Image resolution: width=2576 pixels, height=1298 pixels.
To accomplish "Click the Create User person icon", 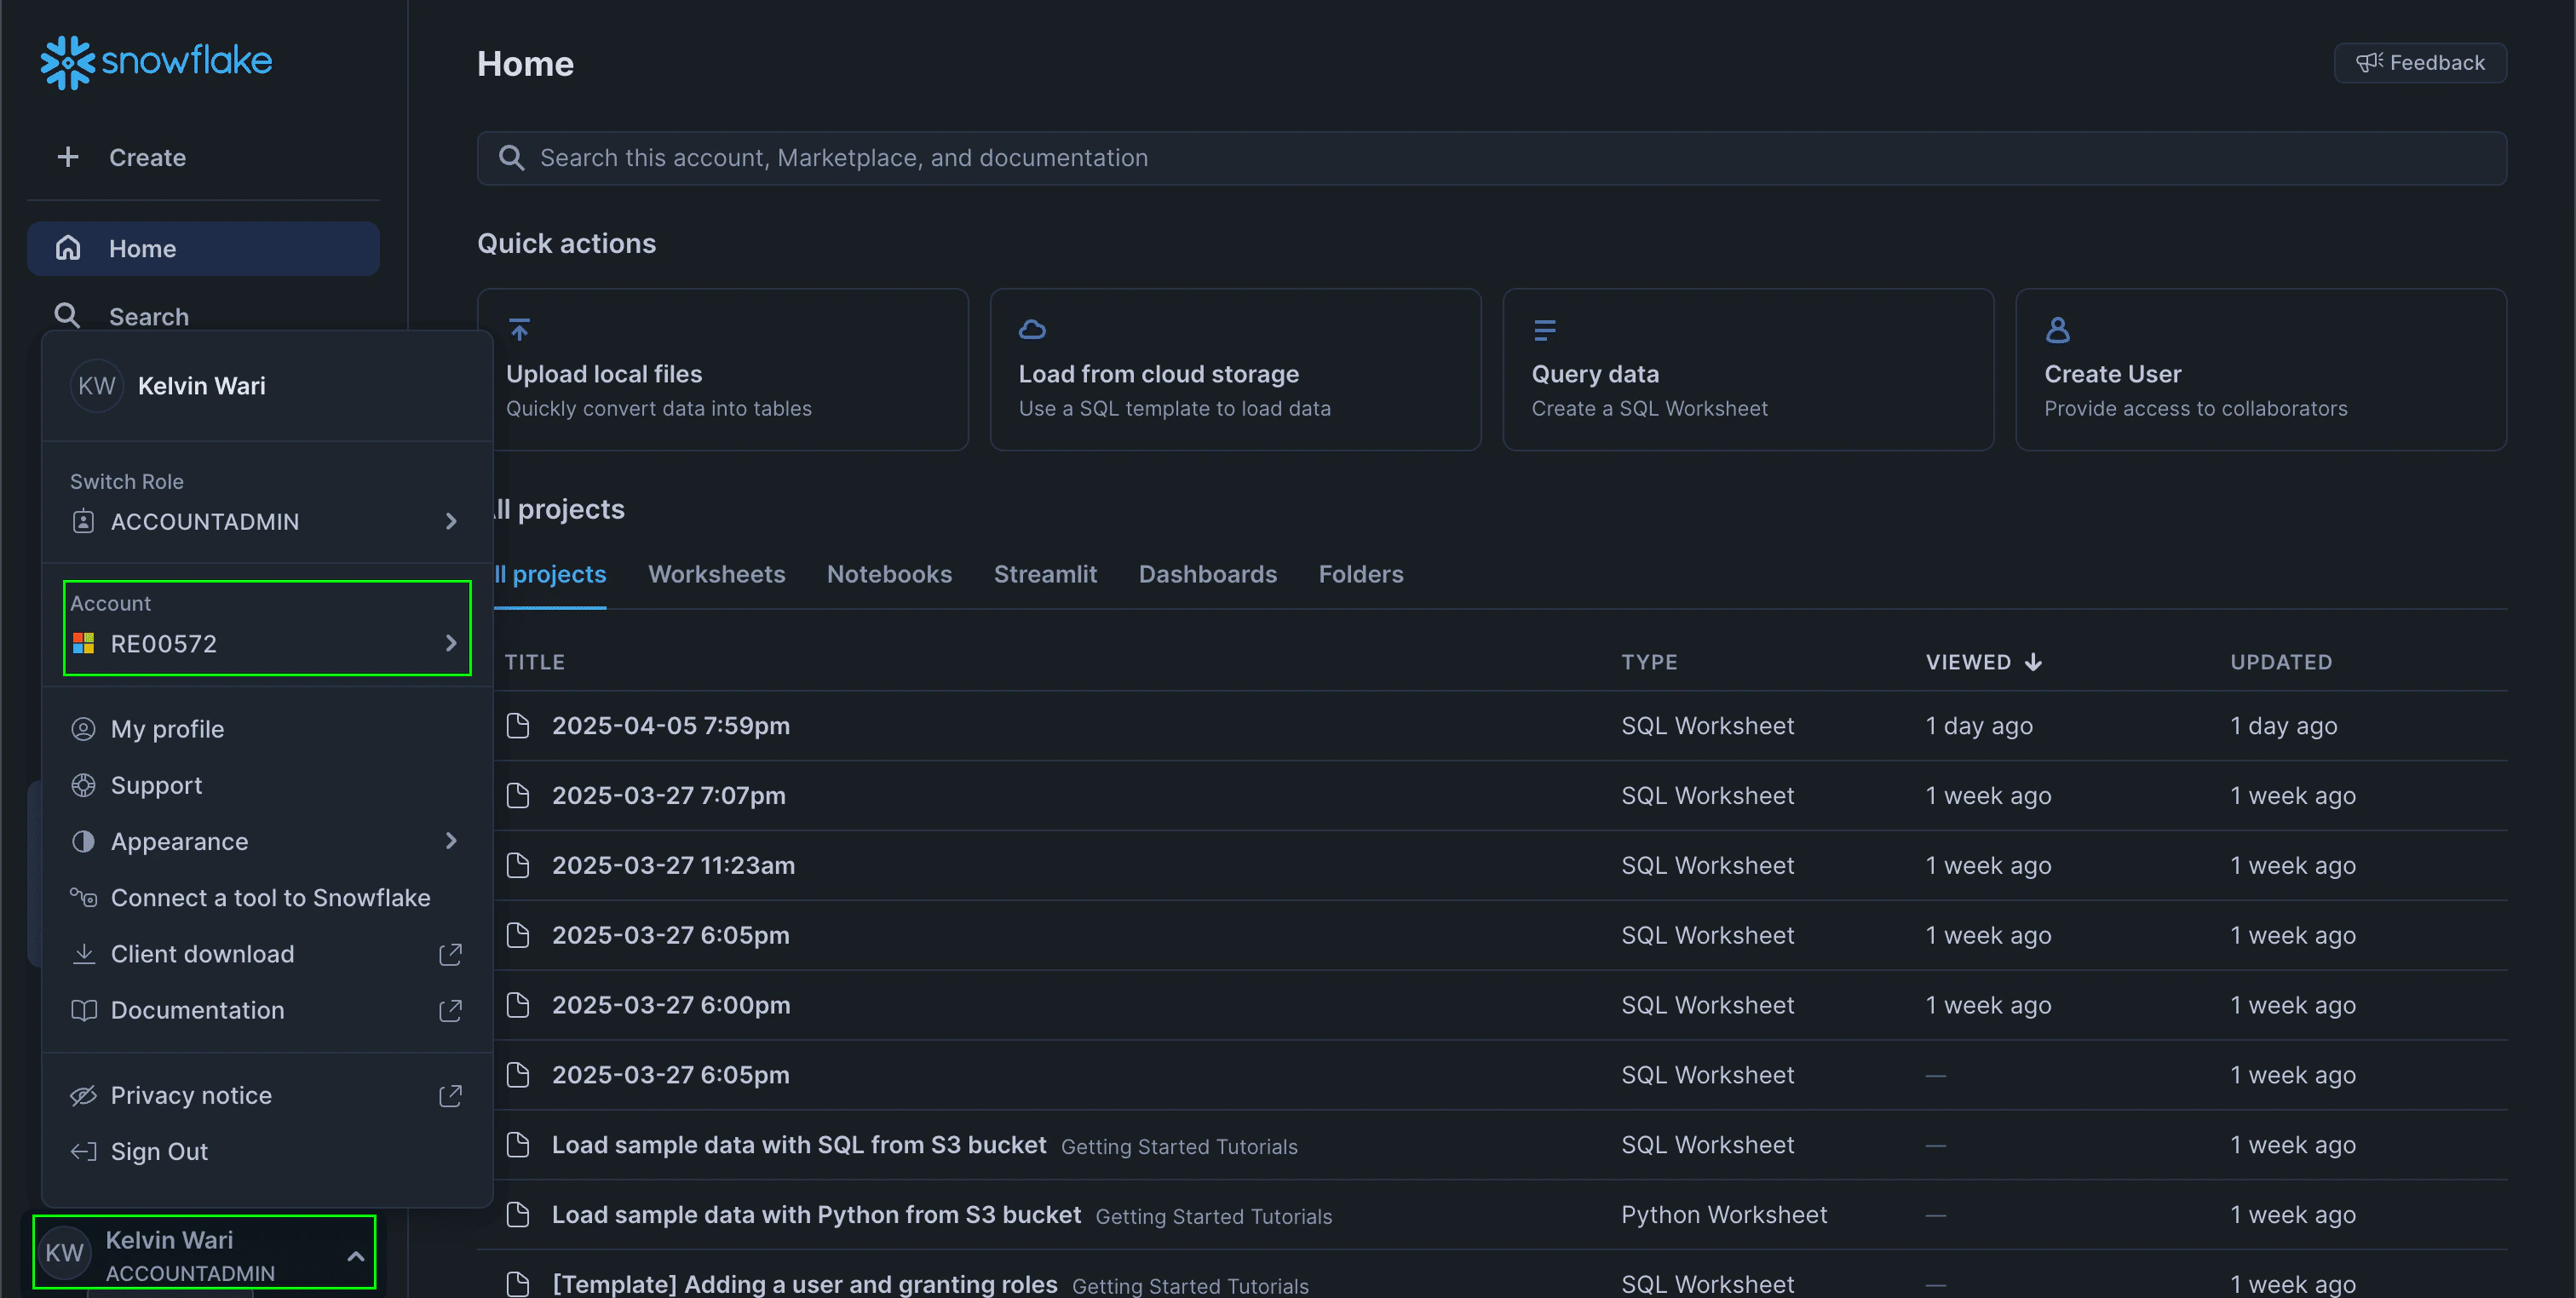I will click(2057, 329).
